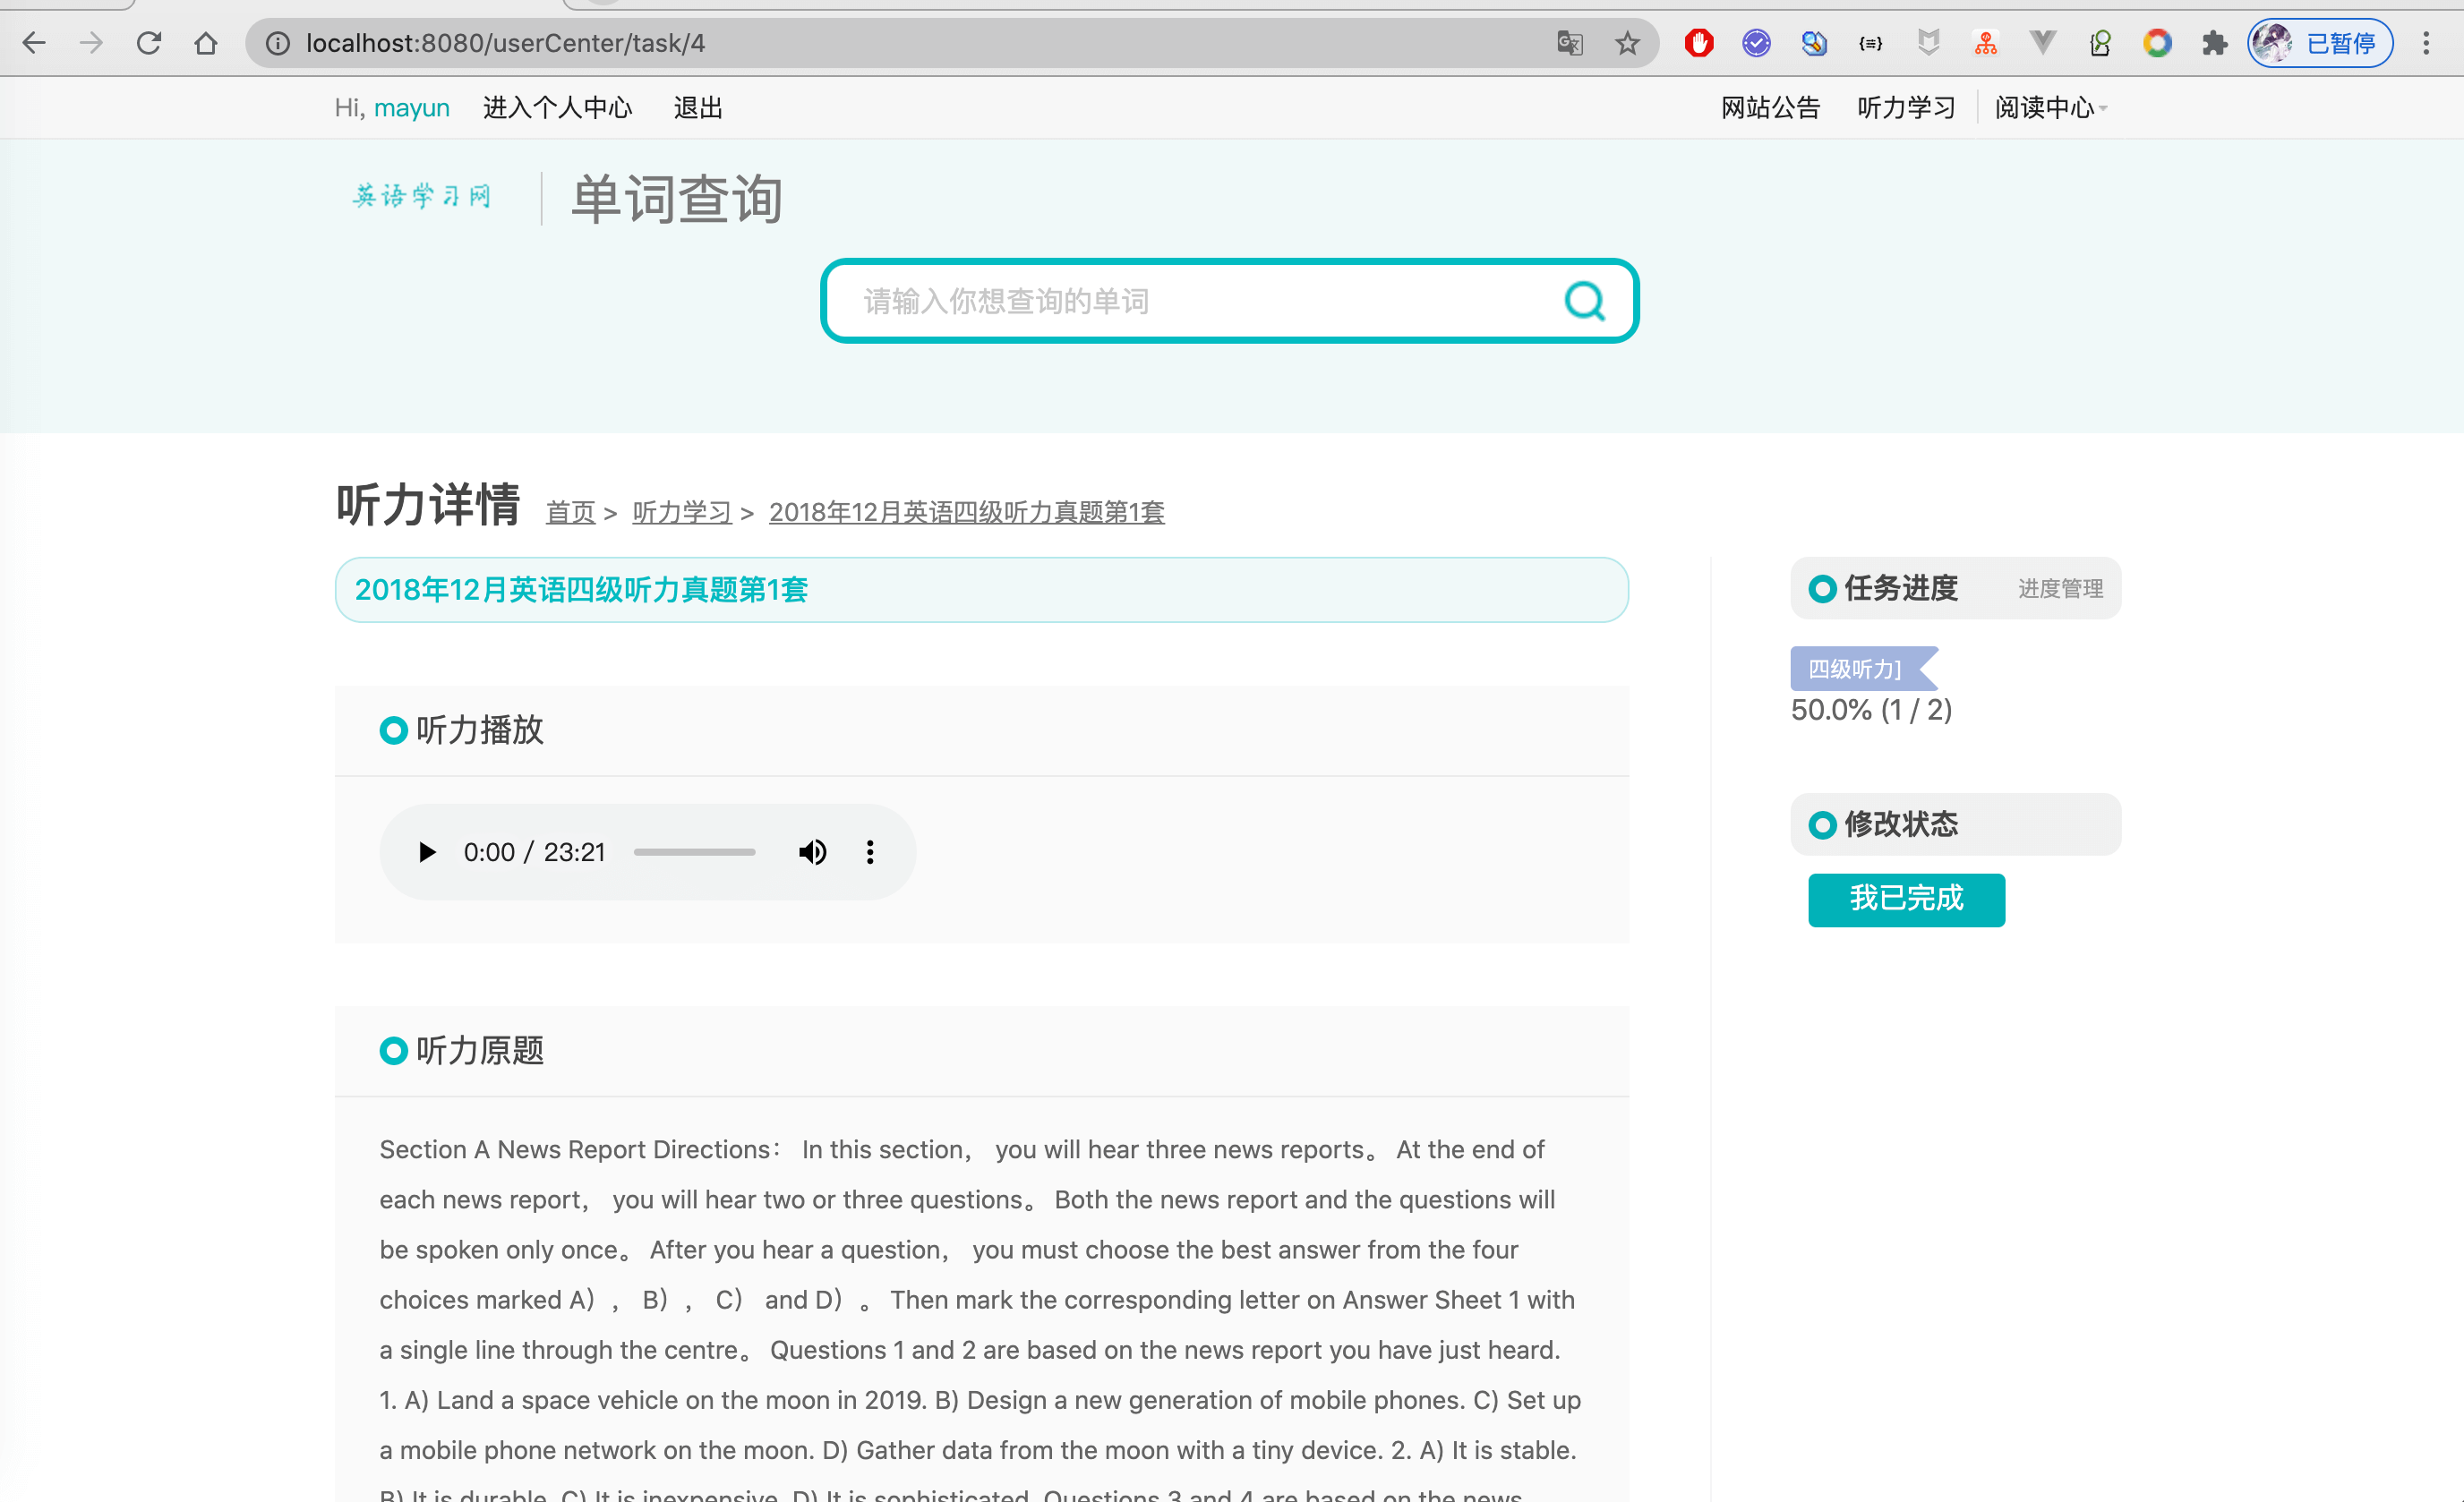2464x1502 pixels.
Task: Open audio player more options menu
Action: pos(870,852)
